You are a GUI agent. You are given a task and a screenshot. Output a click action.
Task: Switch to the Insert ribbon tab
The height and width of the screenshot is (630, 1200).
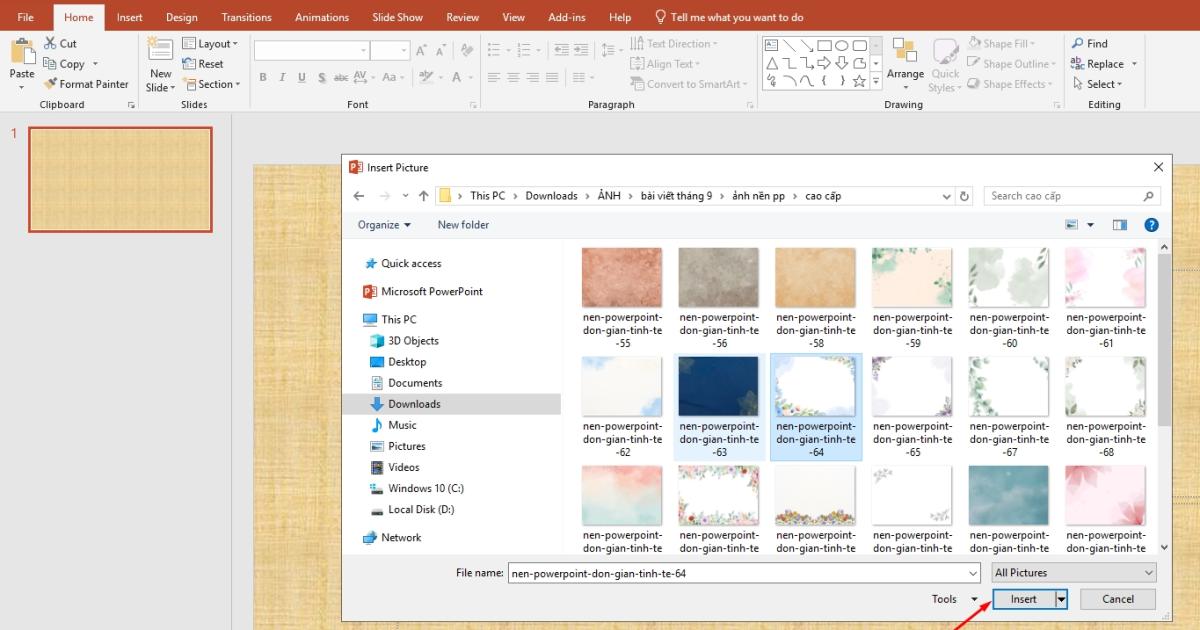click(129, 16)
